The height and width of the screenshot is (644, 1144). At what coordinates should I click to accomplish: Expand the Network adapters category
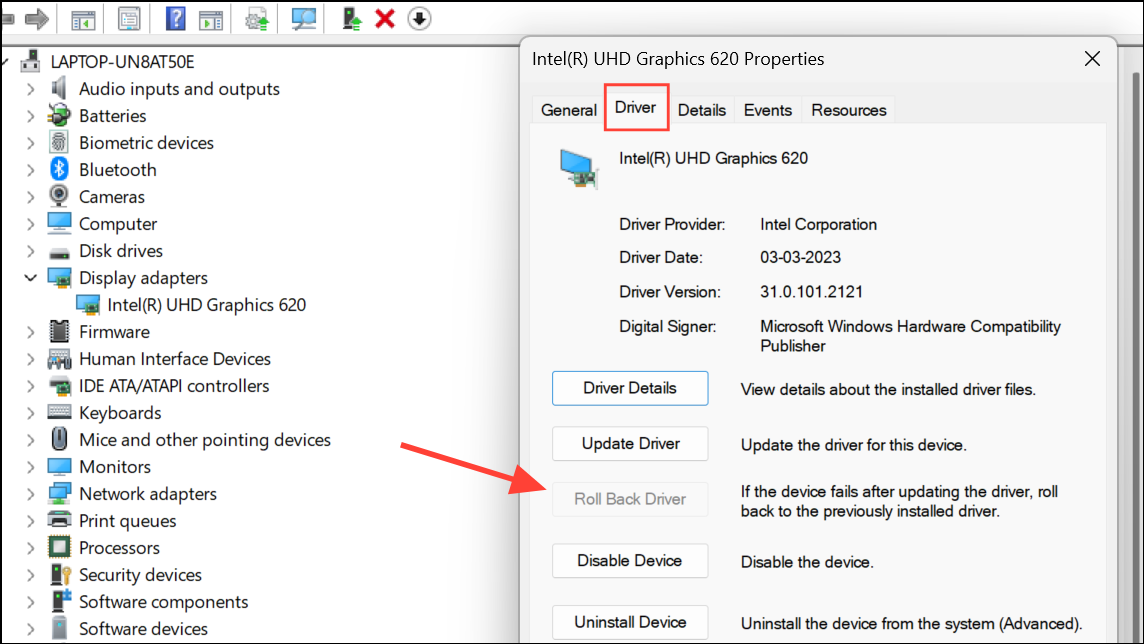pos(30,494)
